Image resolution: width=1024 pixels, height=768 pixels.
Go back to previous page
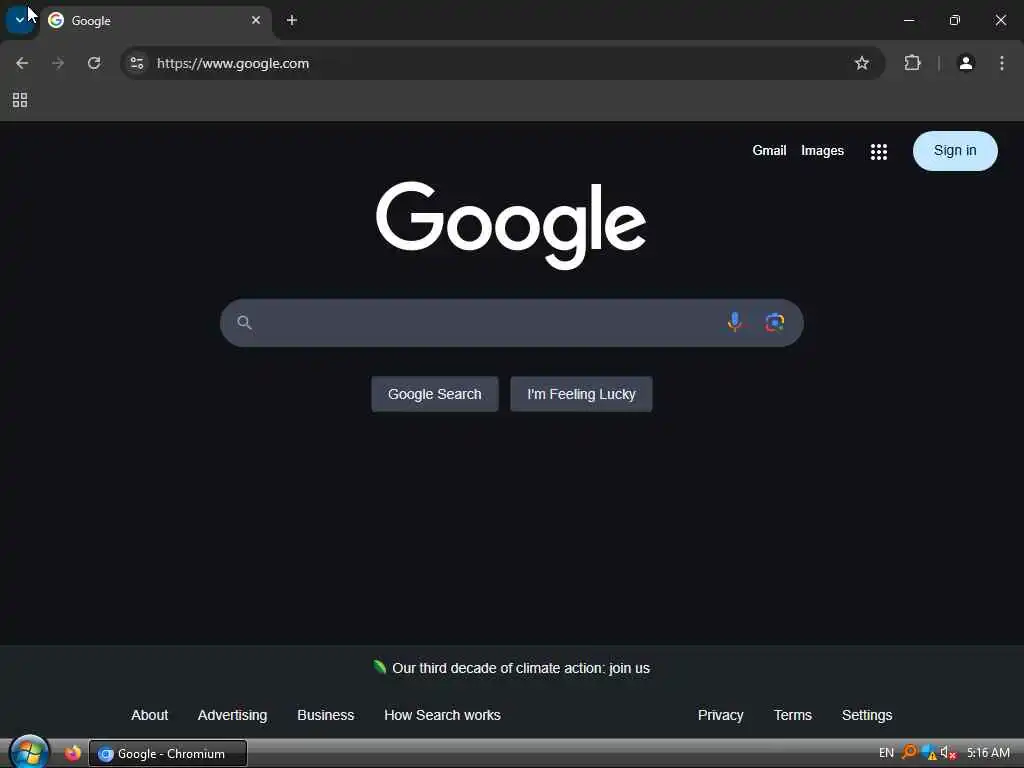click(x=22, y=63)
